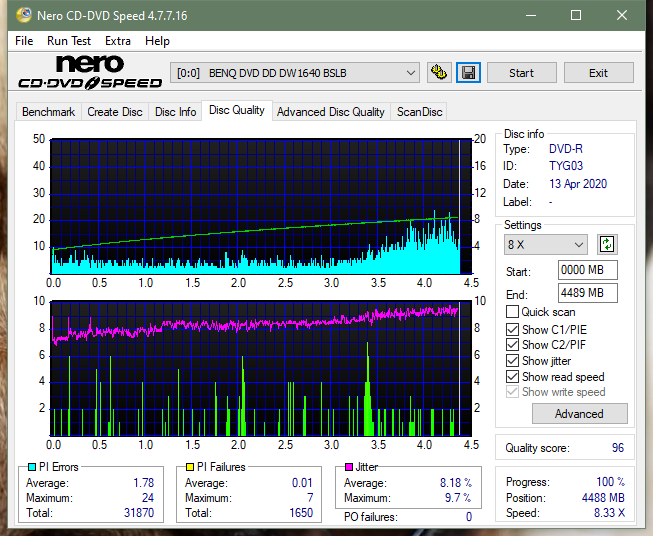Click the Exit button
The height and width of the screenshot is (536, 653).
click(598, 73)
